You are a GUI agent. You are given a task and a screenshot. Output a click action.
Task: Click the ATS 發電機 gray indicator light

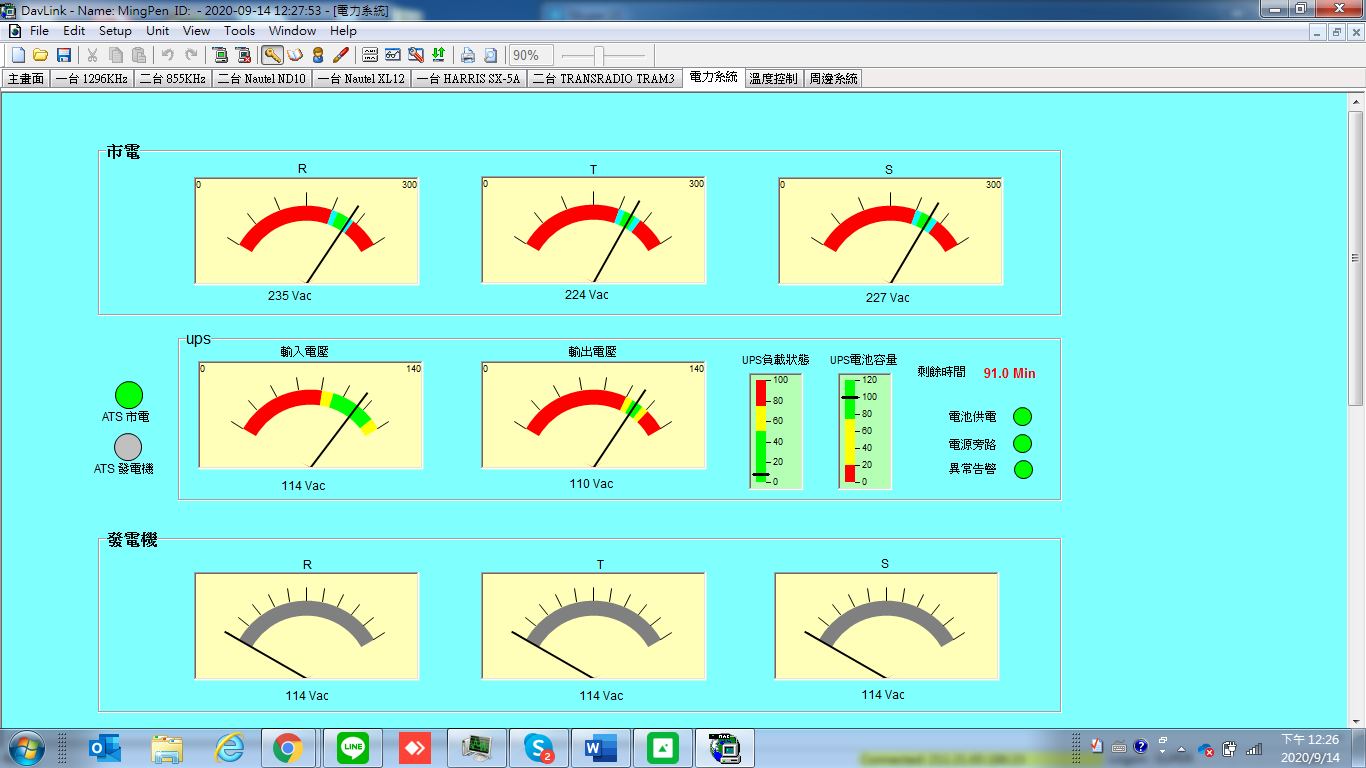click(128, 447)
